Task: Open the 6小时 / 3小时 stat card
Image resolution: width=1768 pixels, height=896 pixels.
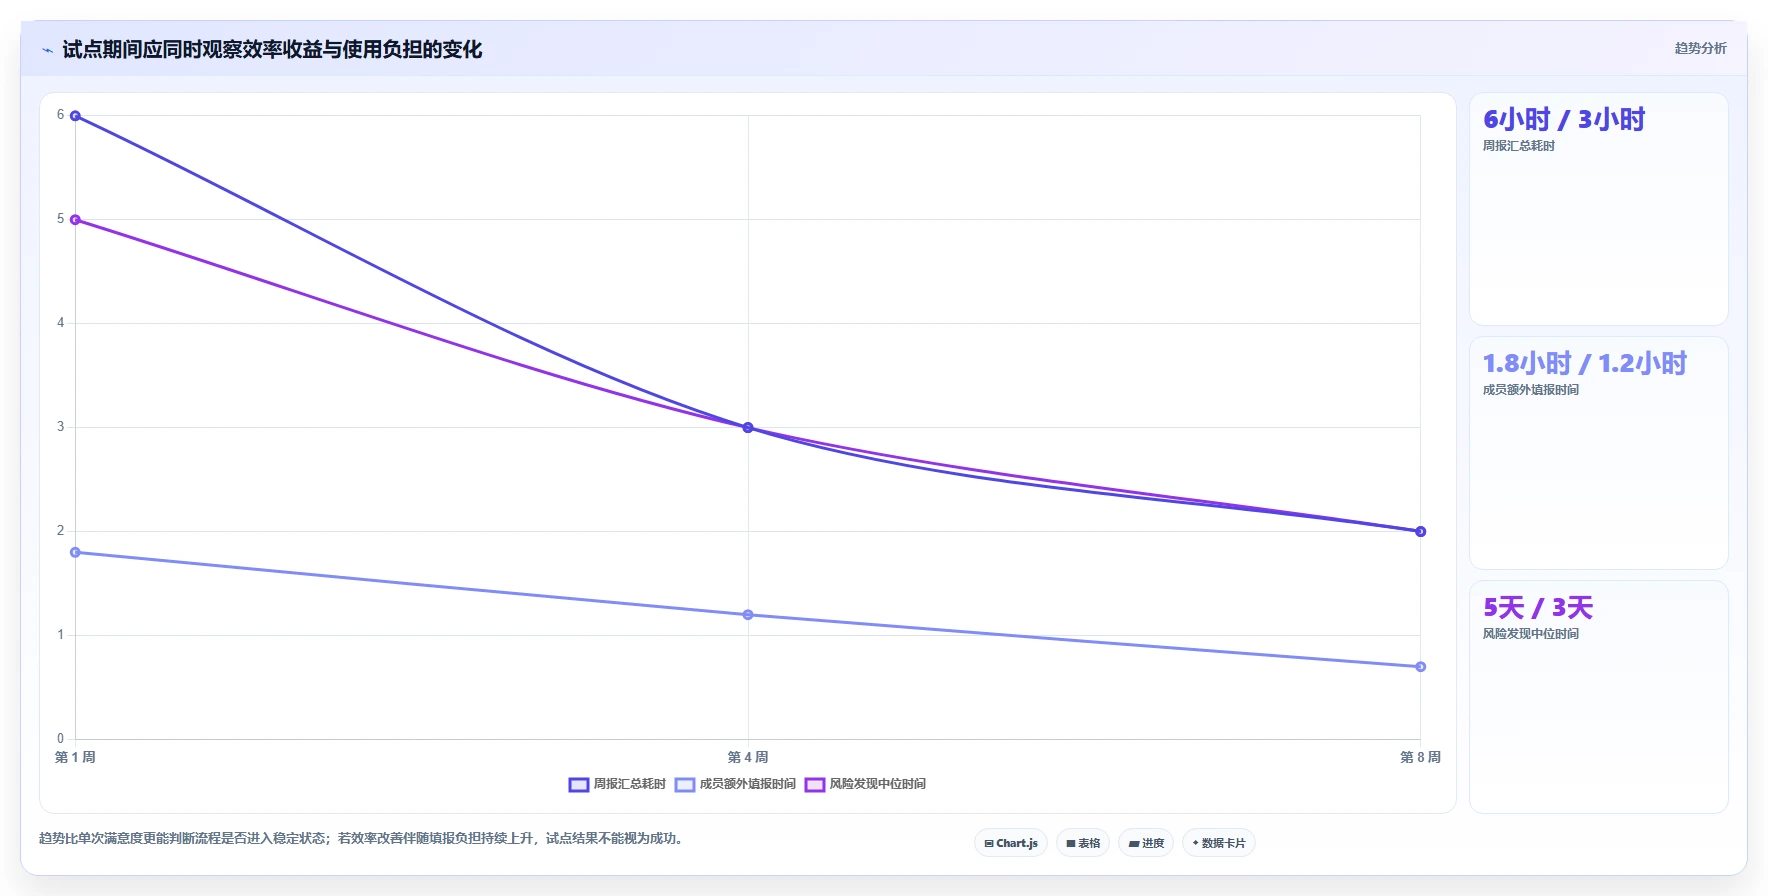Action: tap(1598, 209)
